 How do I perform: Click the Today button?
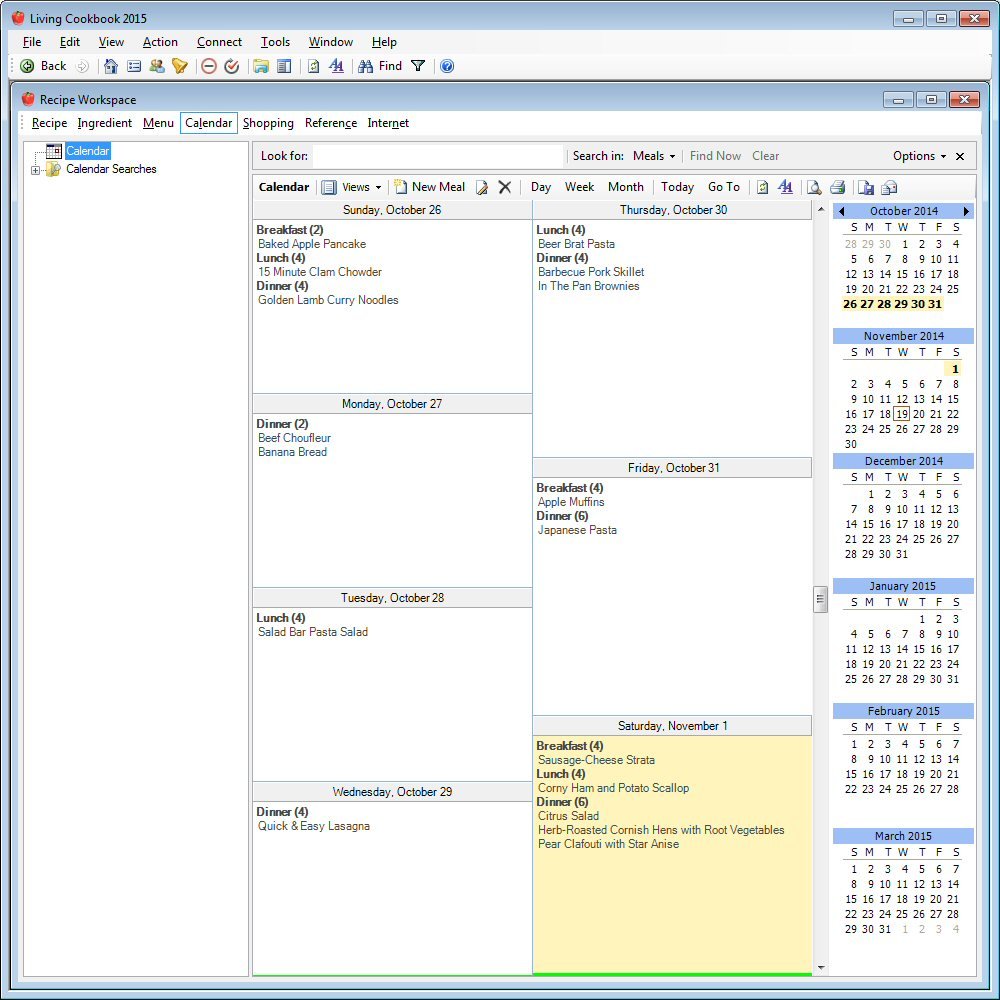677,187
